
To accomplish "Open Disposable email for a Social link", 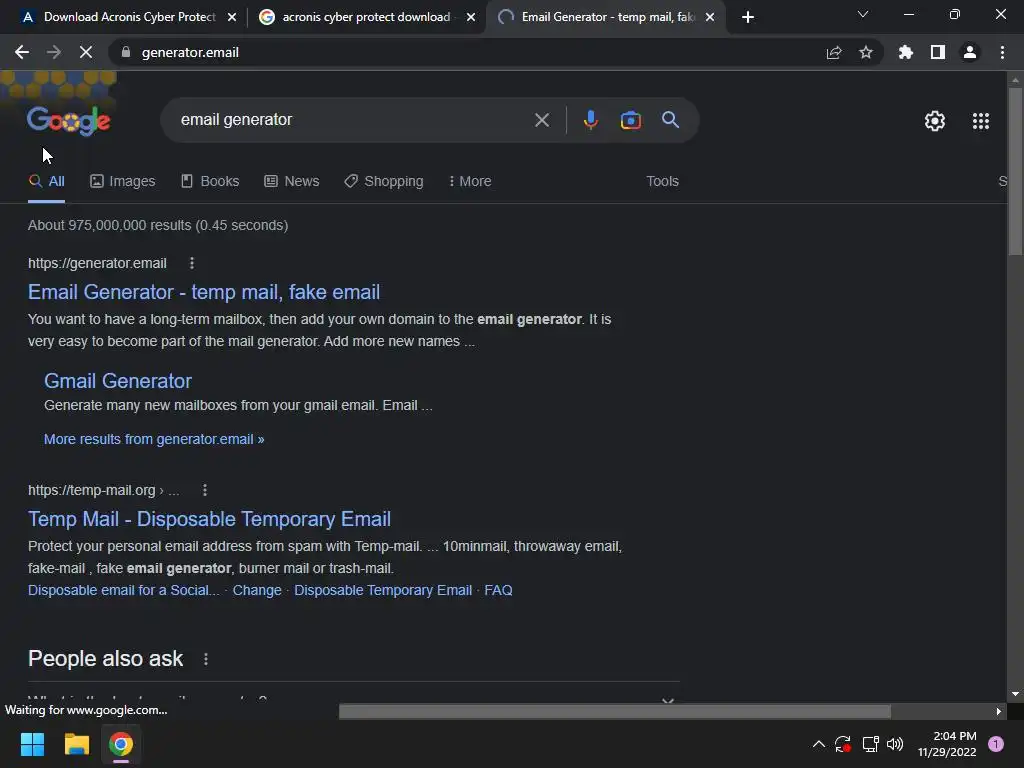I will (124, 590).
